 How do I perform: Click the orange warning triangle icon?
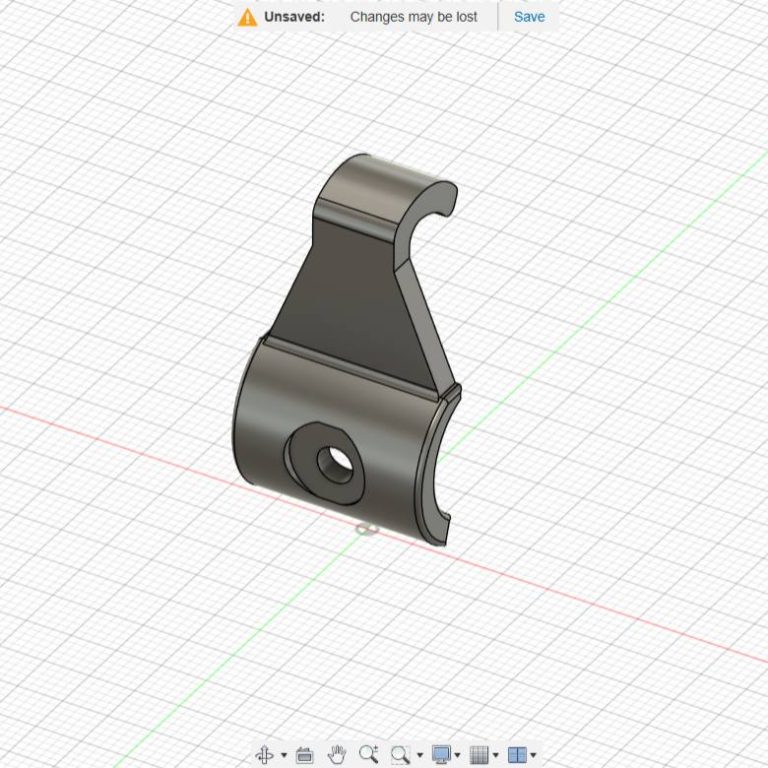pos(247,17)
